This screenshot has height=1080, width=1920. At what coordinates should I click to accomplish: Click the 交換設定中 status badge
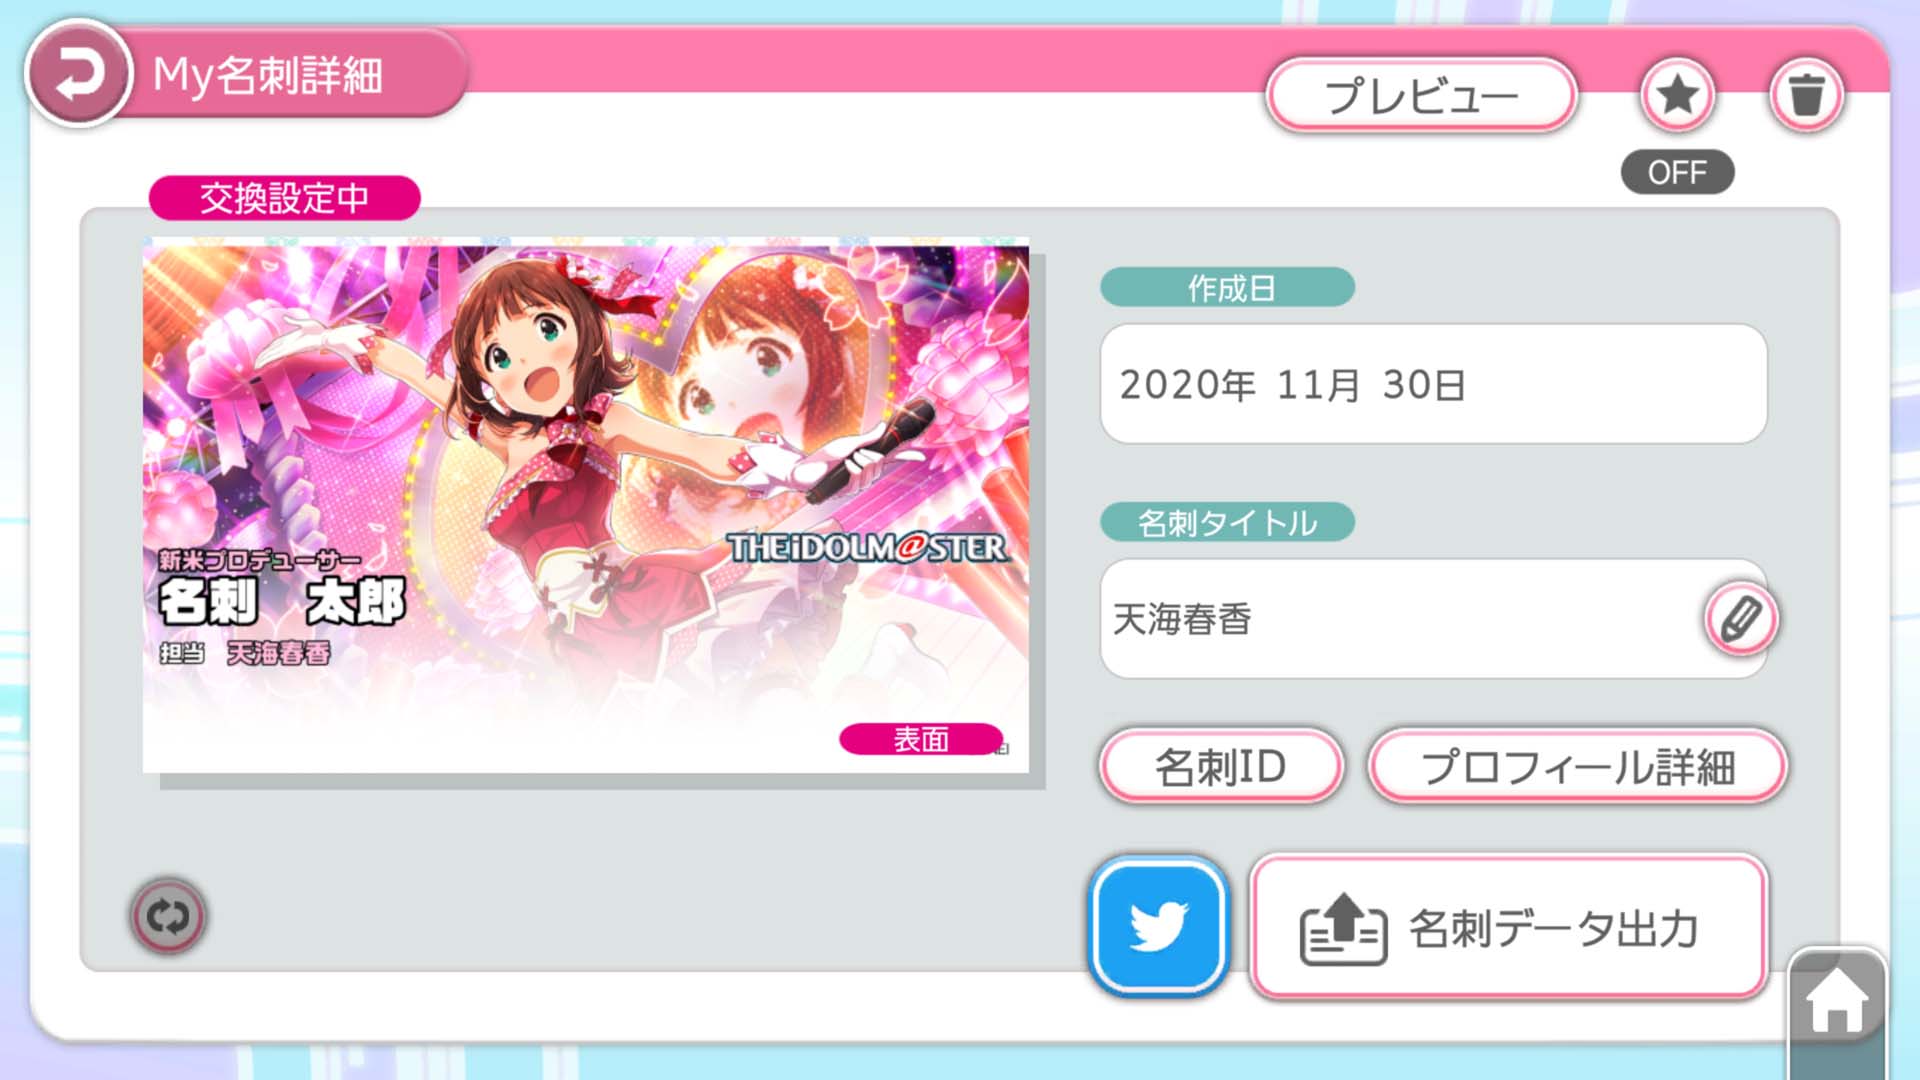click(x=284, y=198)
